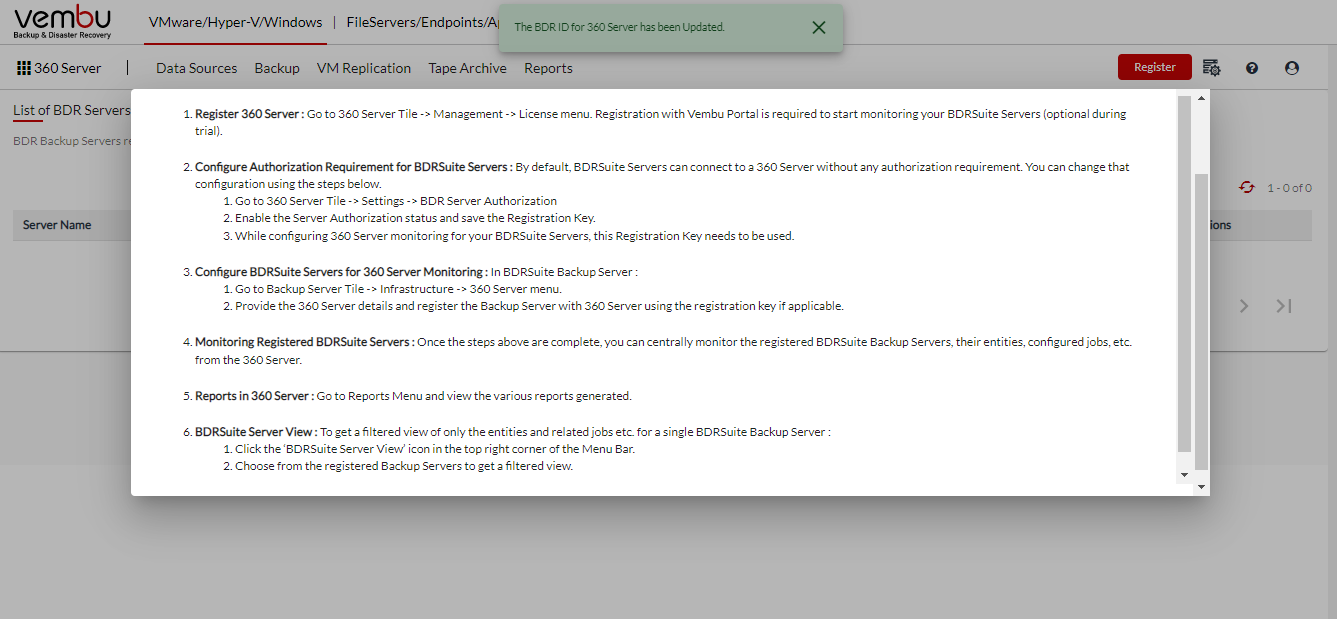Click "Enable the Server Authorization status" sub-step
1337x619 pixels.
click(x=415, y=218)
